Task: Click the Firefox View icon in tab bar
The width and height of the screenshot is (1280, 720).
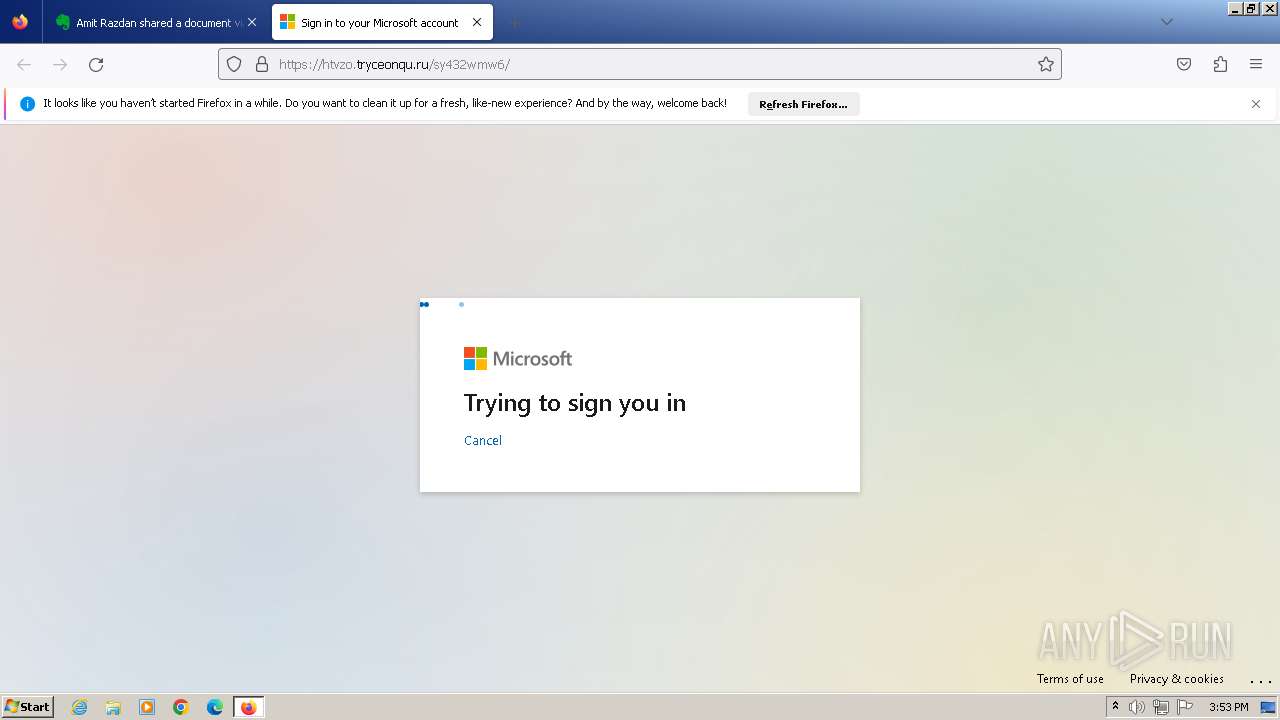Action: (20, 22)
